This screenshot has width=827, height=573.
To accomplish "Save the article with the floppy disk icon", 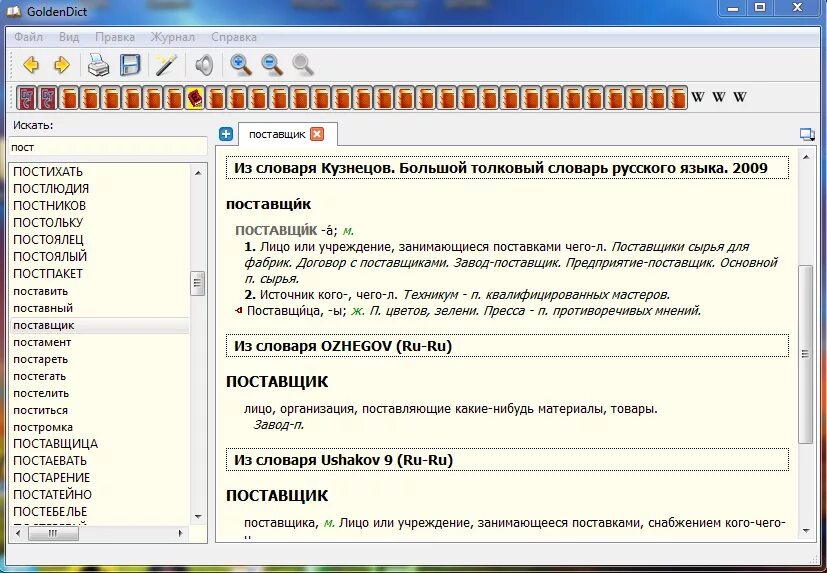I will pyautogui.click(x=130, y=65).
